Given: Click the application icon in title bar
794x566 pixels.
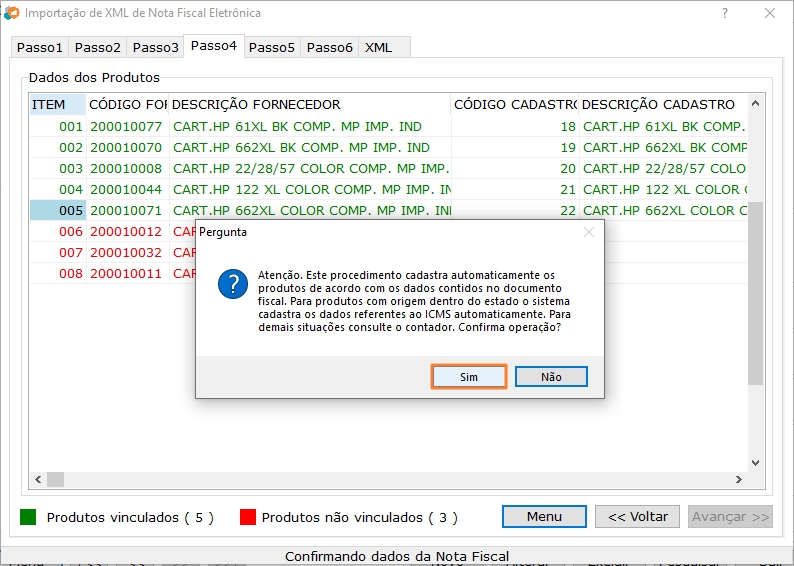Looking at the screenshot, I should (x=12, y=14).
